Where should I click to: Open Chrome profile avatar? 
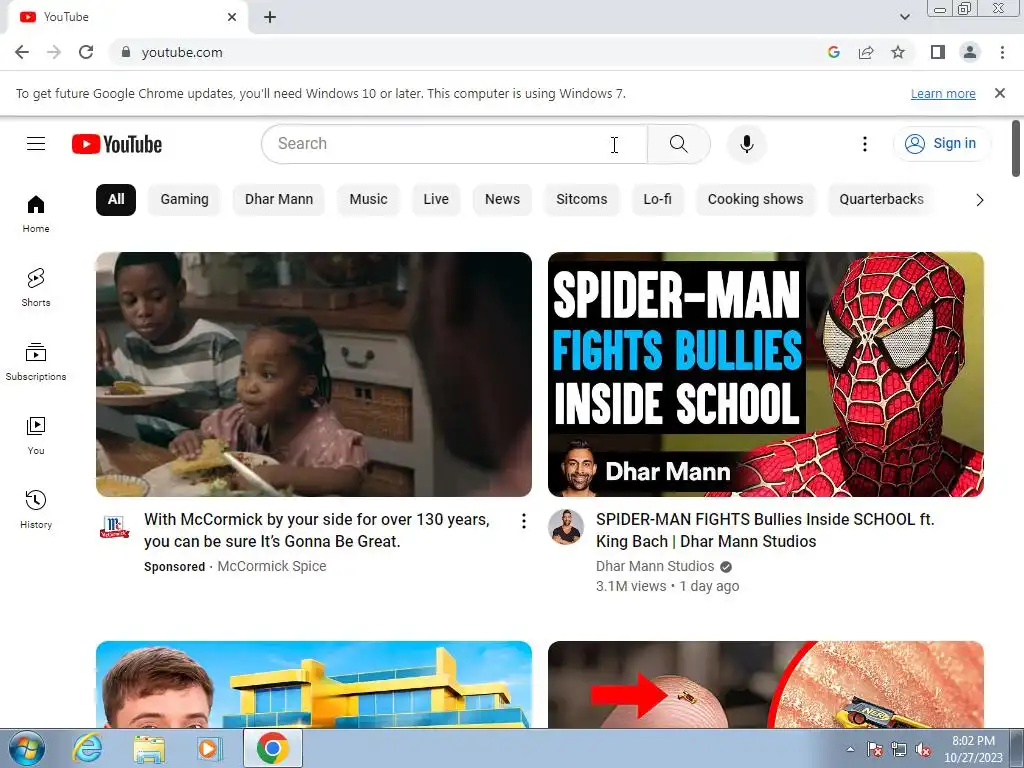[970, 52]
